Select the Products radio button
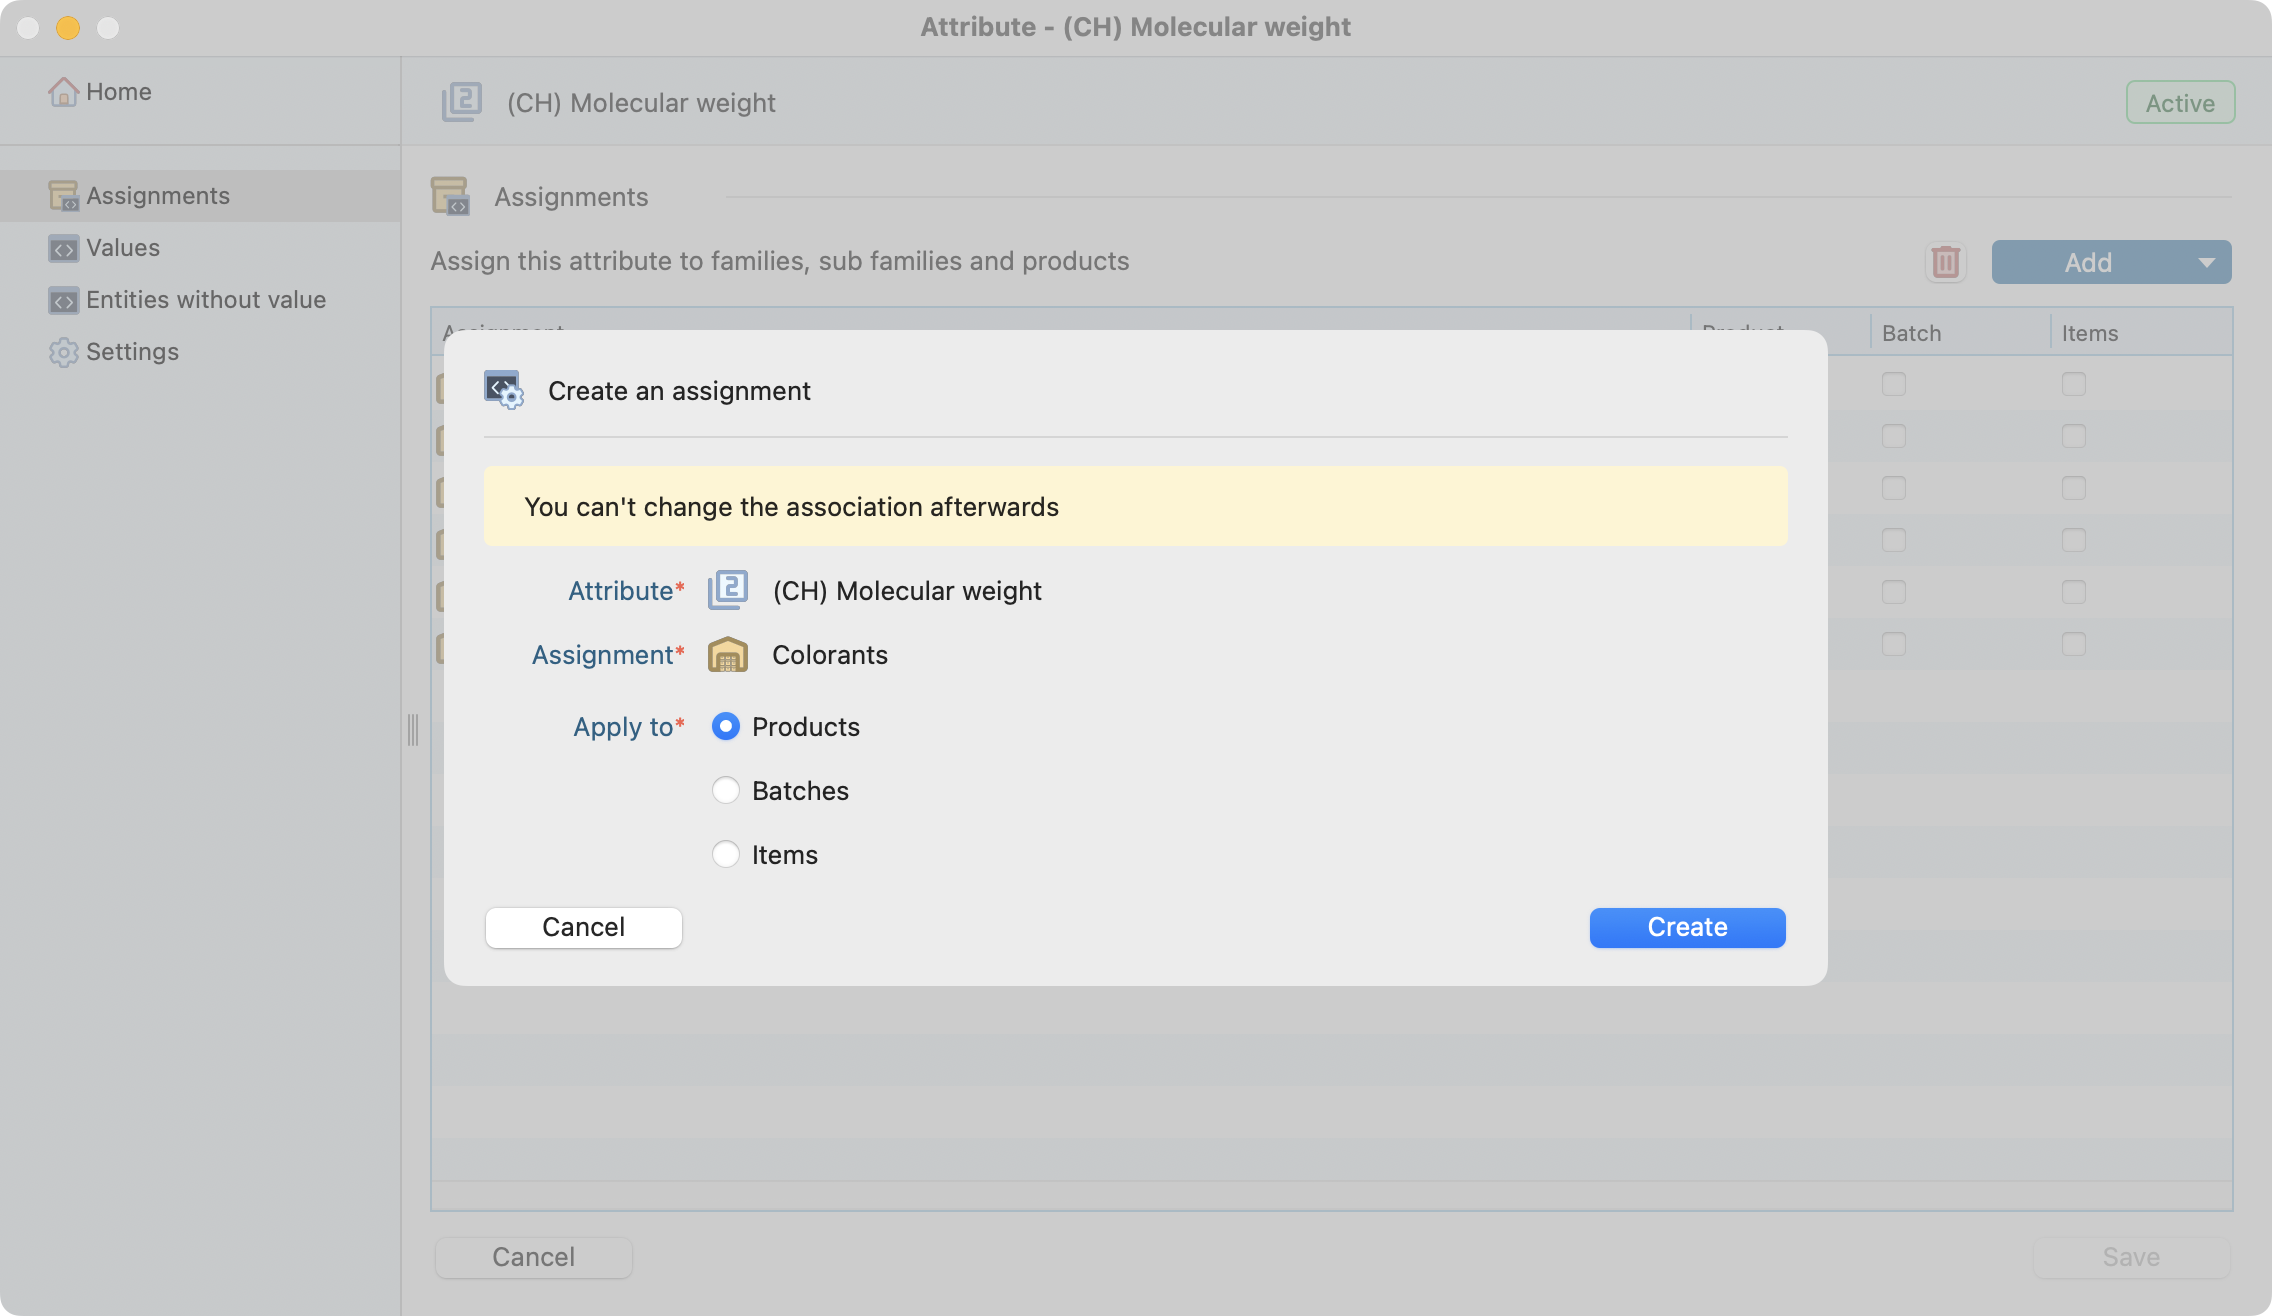 726,727
